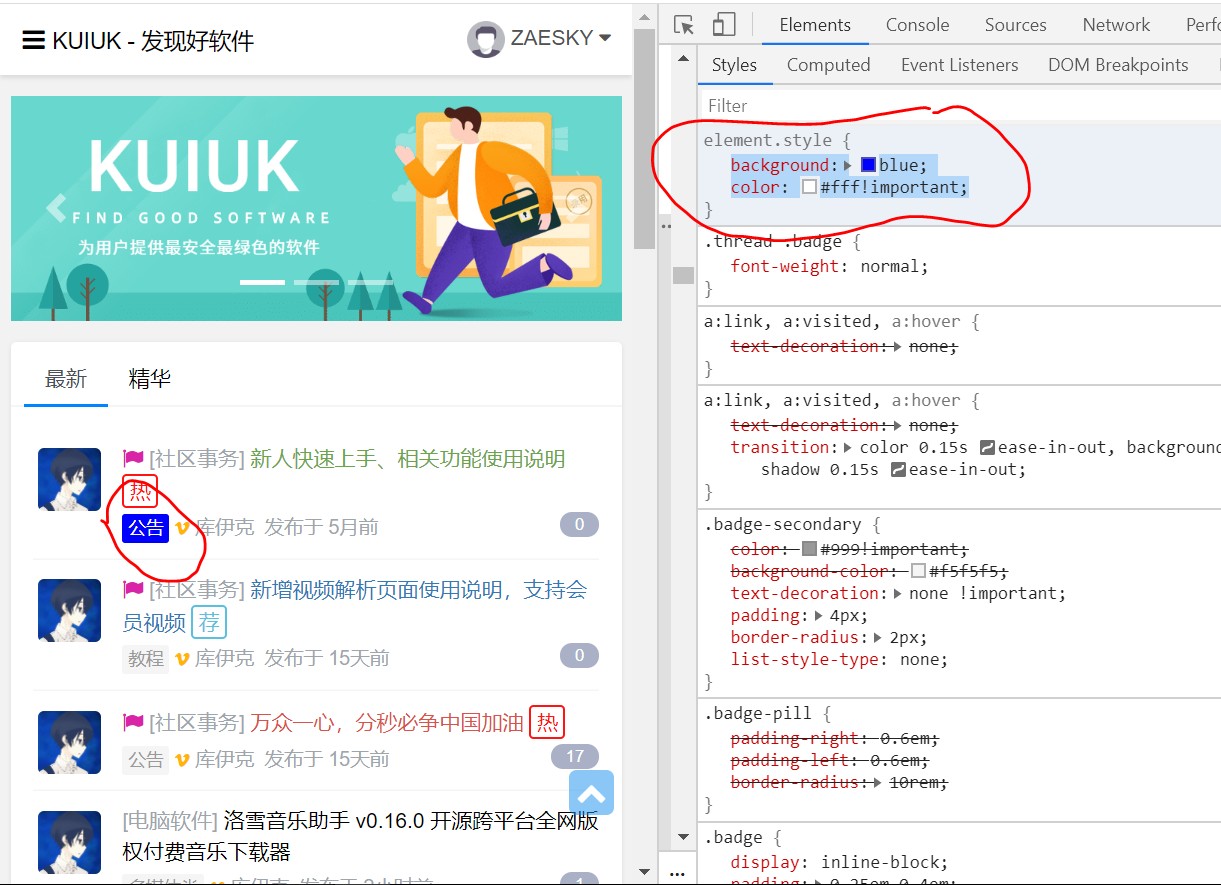Open the Console panel tab
This screenshot has width=1221, height=885.
click(917, 25)
